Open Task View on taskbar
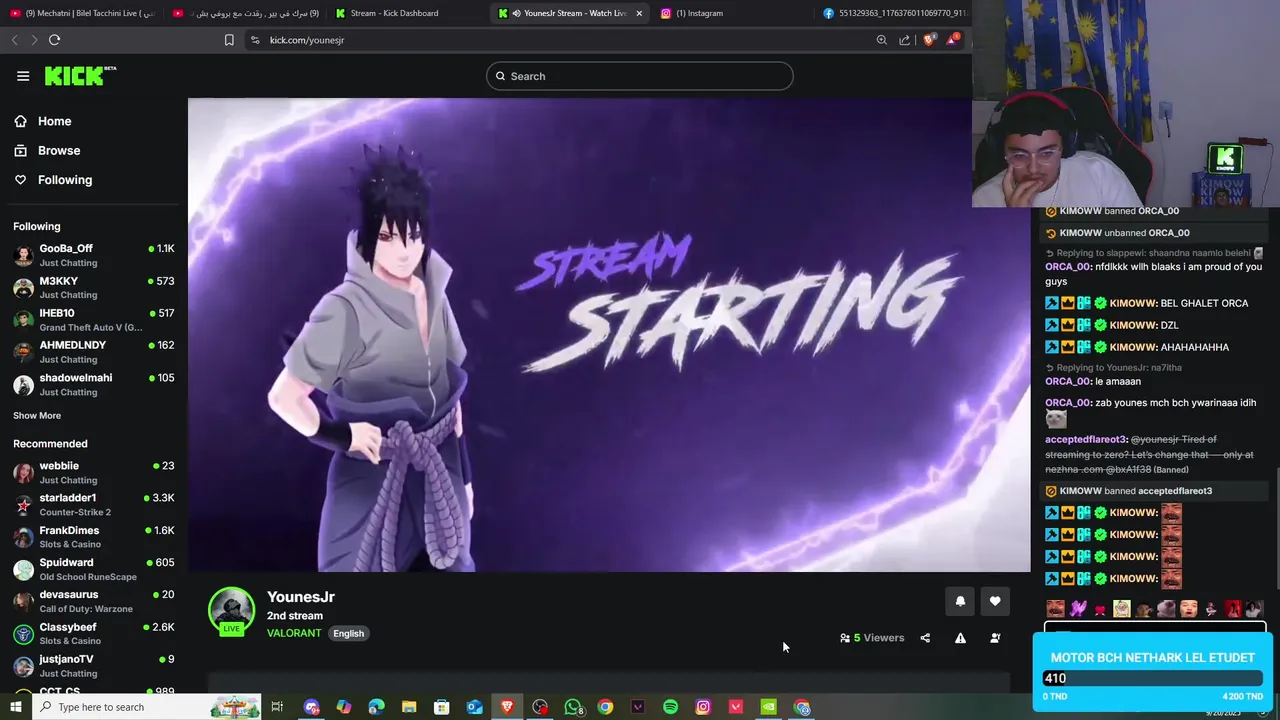Image resolution: width=1280 pixels, height=720 pixels. pyautogui.click(x=277, y=707)
